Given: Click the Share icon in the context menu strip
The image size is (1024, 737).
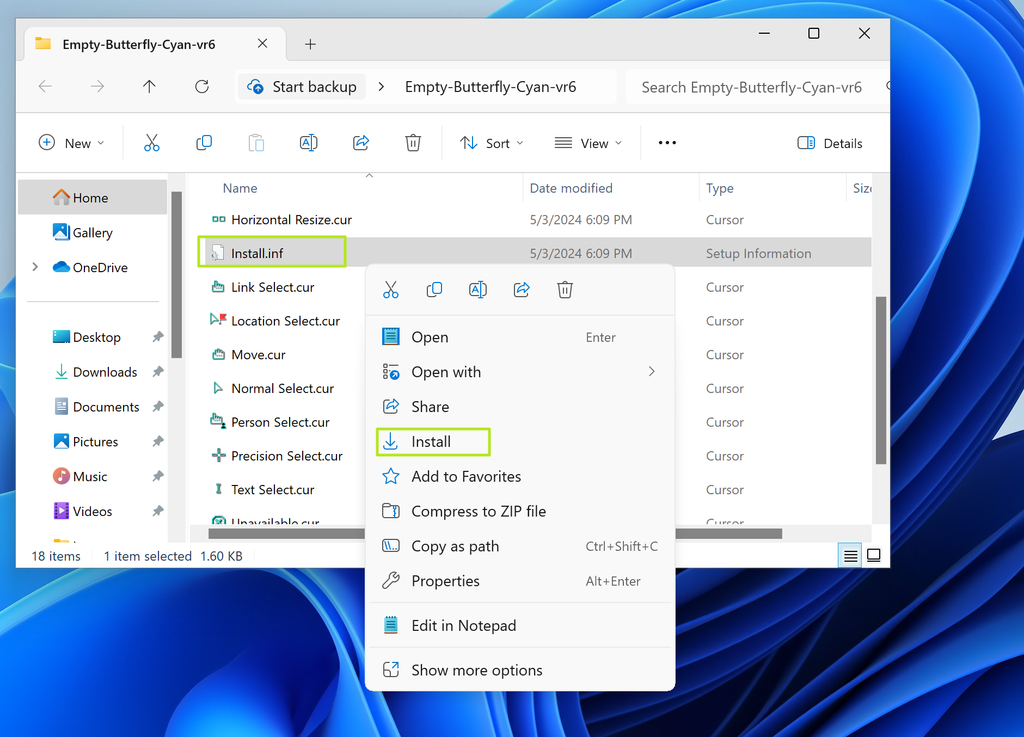Looking at the screenshot, I should pos(520,289).
